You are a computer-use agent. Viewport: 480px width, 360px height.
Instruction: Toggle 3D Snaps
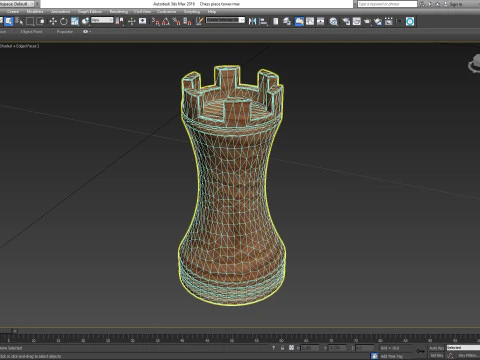tap(156, 21)
